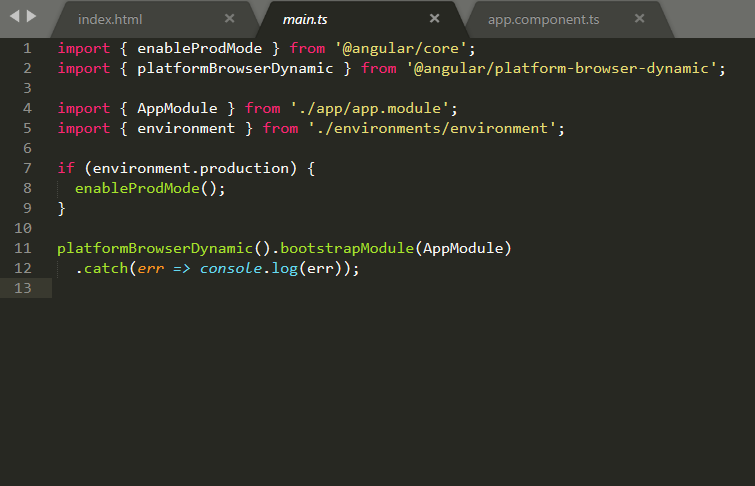
Task: Click './environments/environment' string
Action: coord(432,128)
